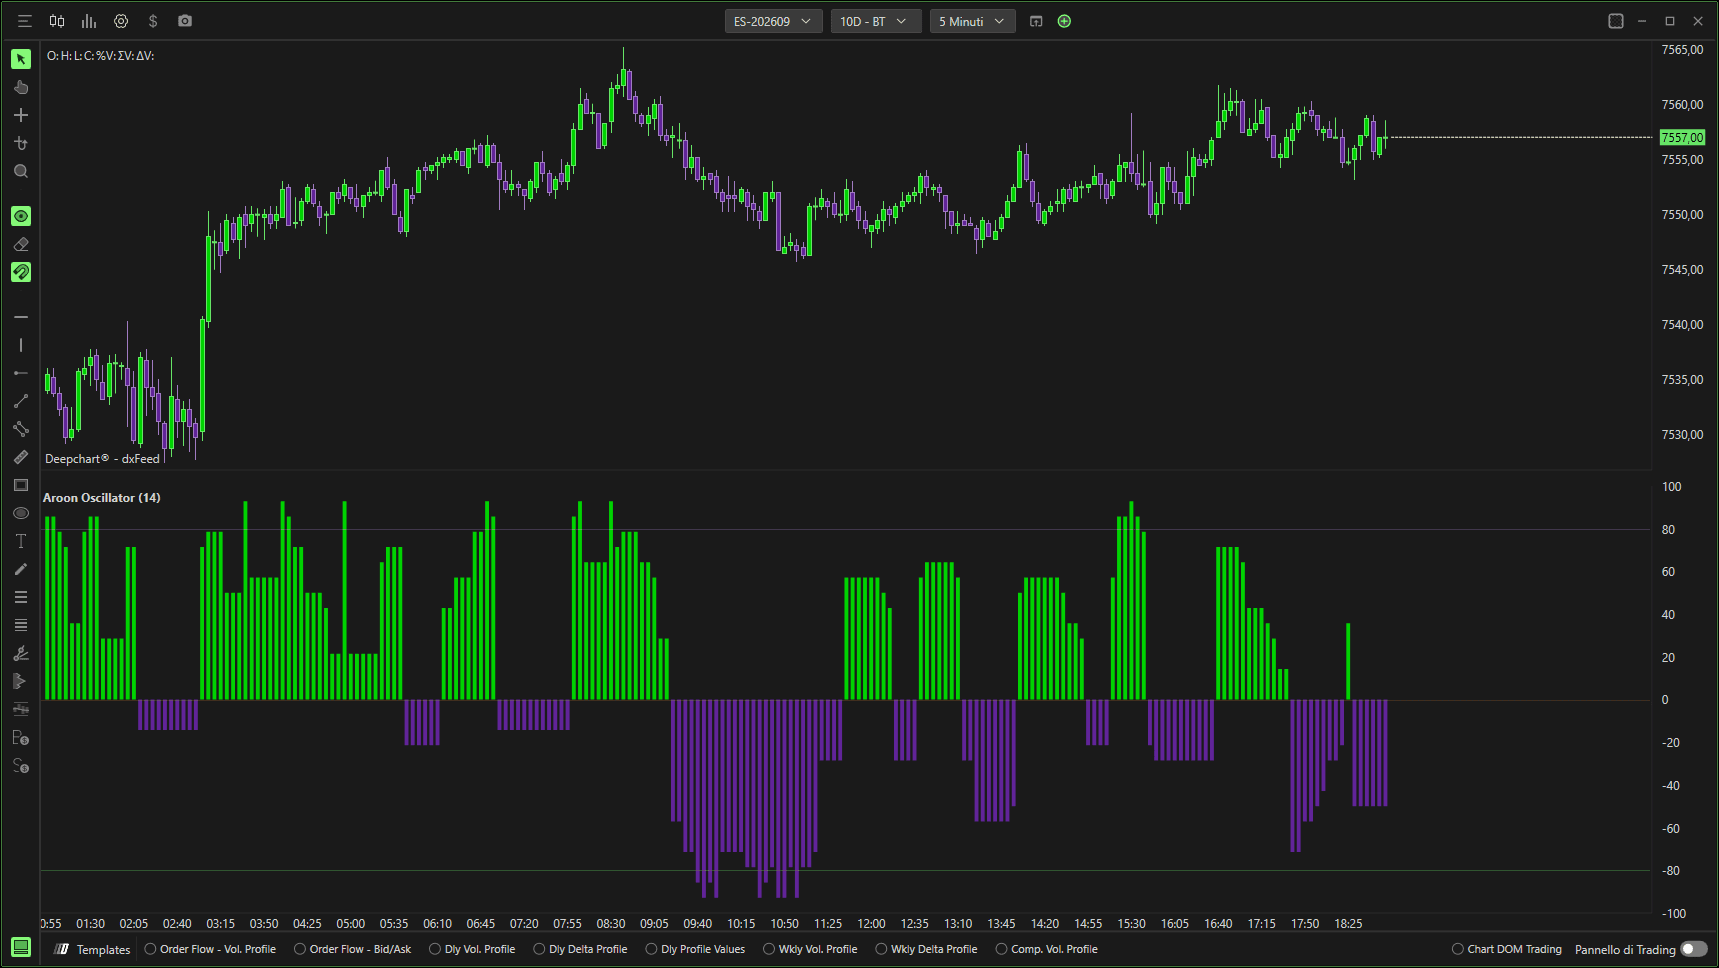Select the magnifier zoom tool
Image resolution: width=1719 pixels, height=968 pixels.
(x=21, y=171)
